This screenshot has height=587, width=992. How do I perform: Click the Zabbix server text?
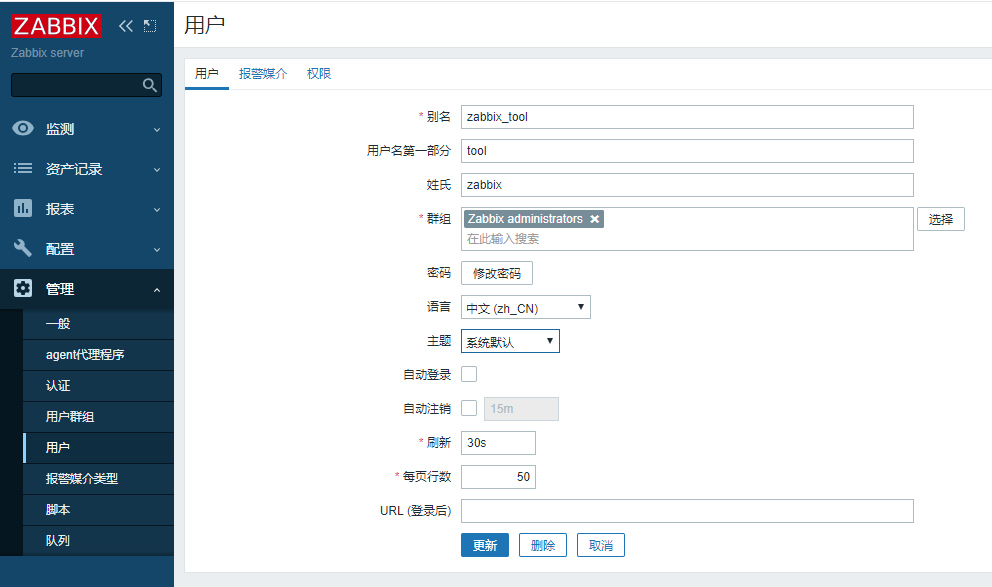pyautogui.click(x=47, y=53)
